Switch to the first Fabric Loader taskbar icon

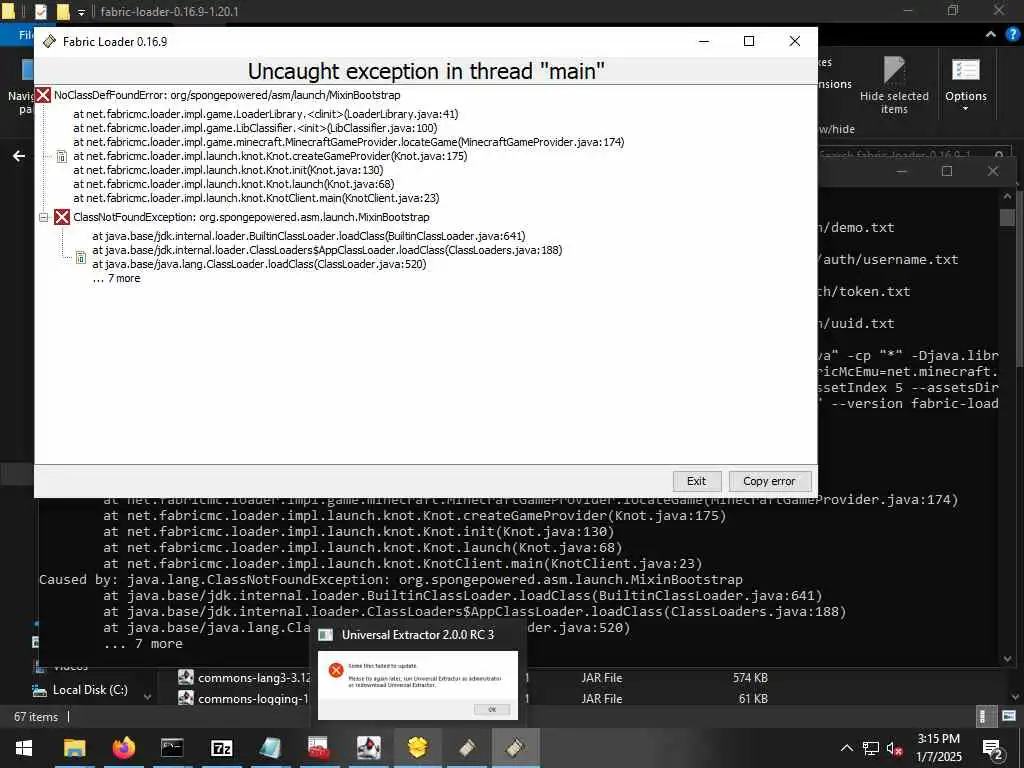pyautogui.click(x=466, y=748)
